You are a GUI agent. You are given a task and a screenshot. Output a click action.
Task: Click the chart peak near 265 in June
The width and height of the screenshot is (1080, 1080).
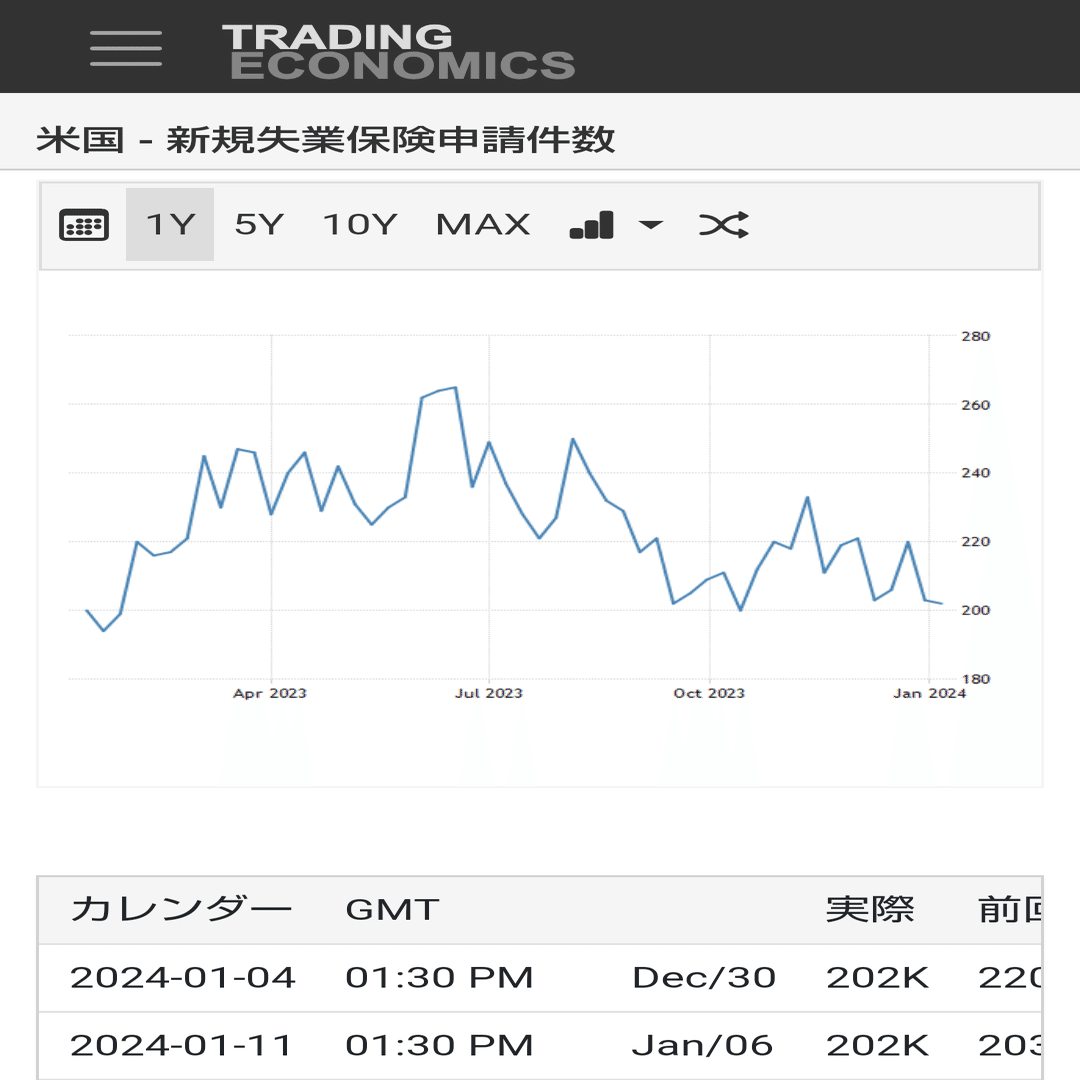pyautogui.click(x=455, y=388)
